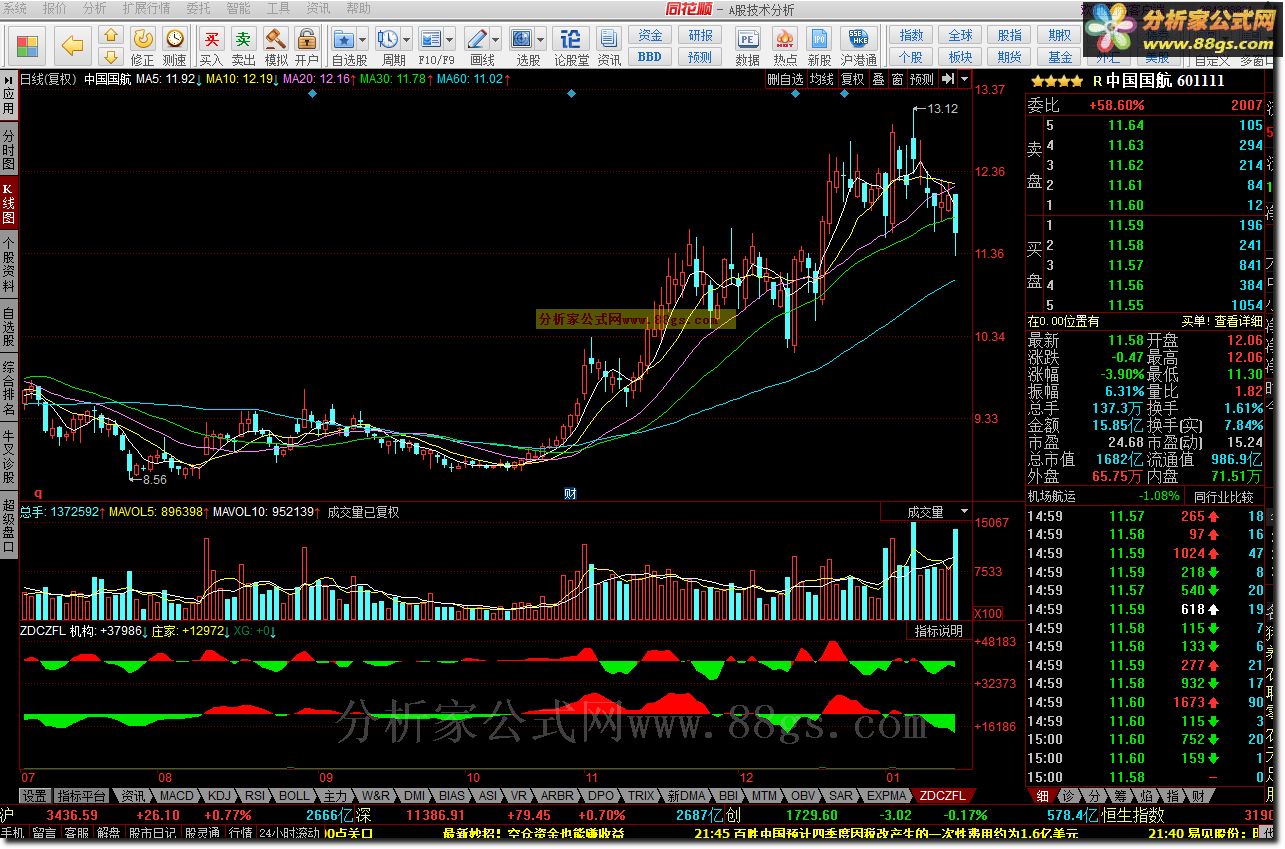Image resolution: width=1285 pixels, height=849 pixels.
Task: Click the 板块 sector button
Action: pos(960,57)
